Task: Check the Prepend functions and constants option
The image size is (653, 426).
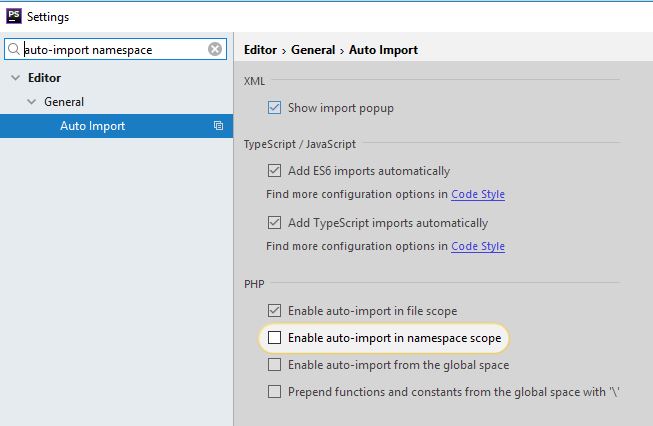Action: 274,392
